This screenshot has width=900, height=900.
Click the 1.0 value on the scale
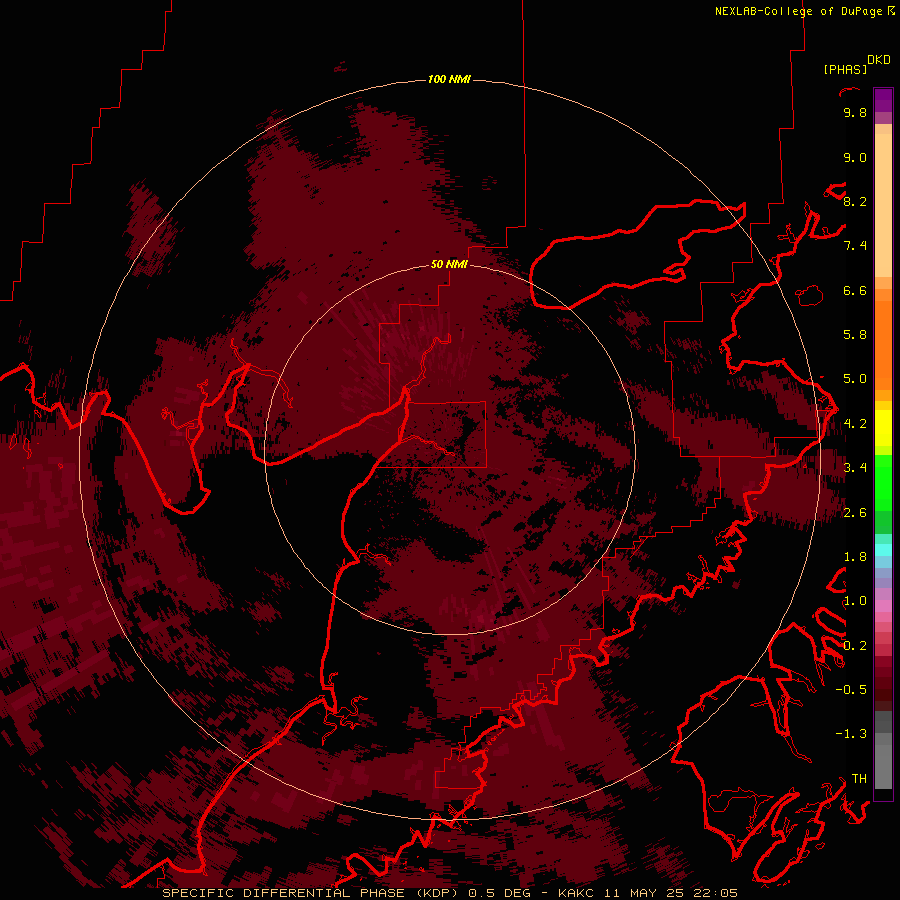click(x=855, y=601)
